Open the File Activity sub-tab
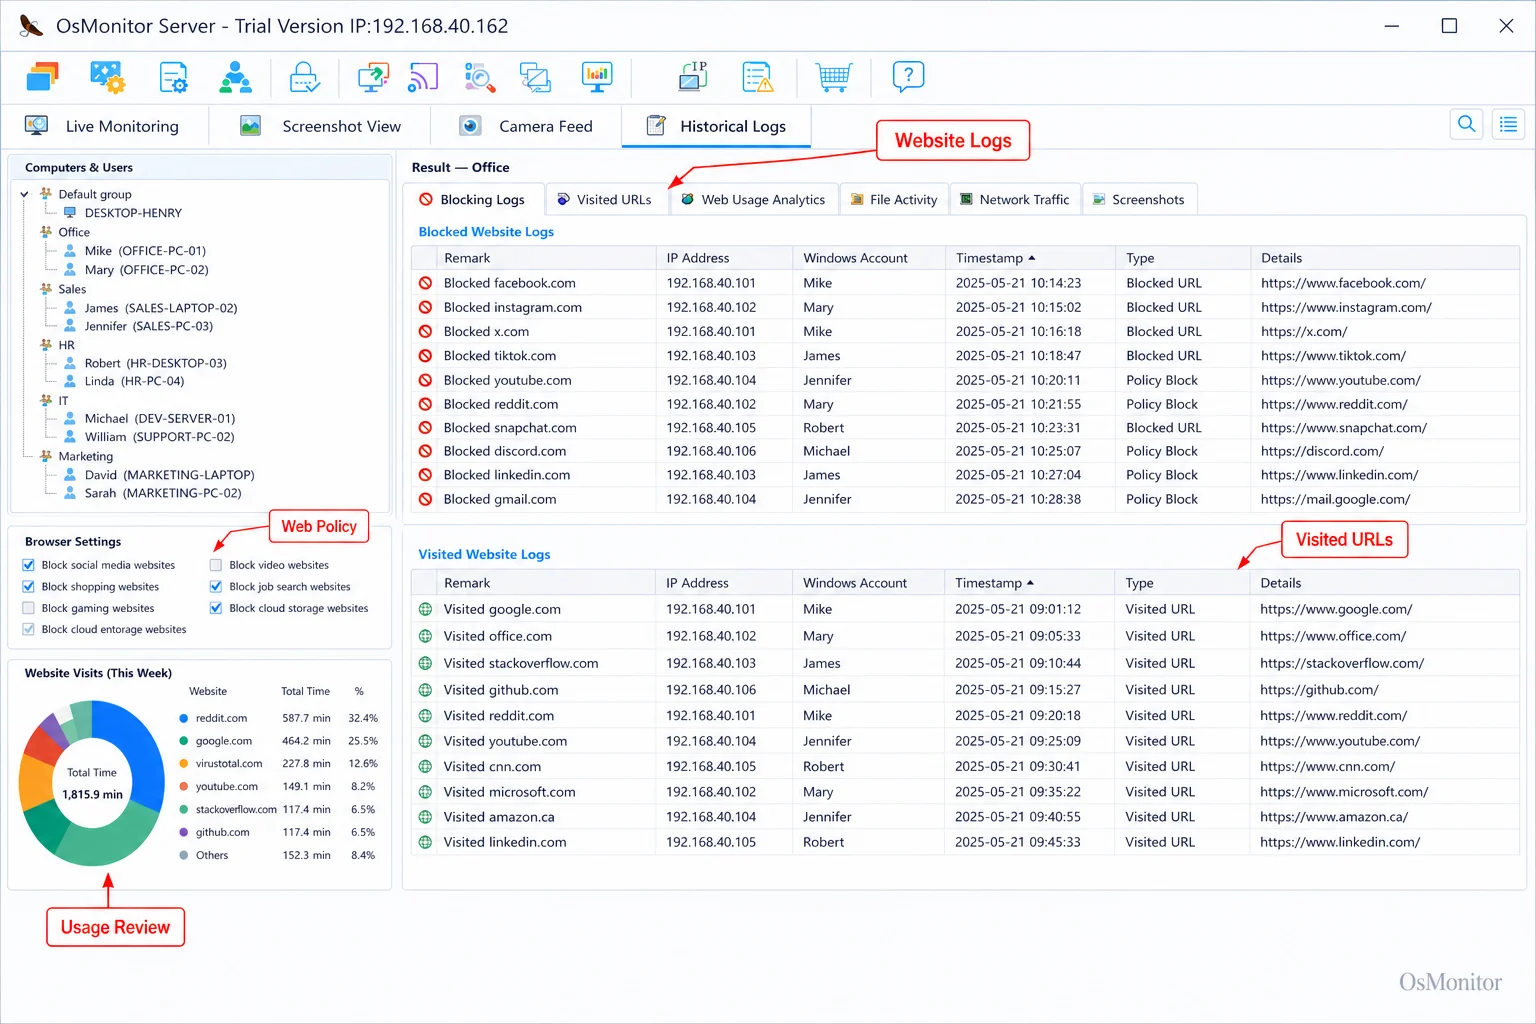This screenshot has height=1024, width=1536. [x=894, y=200]
